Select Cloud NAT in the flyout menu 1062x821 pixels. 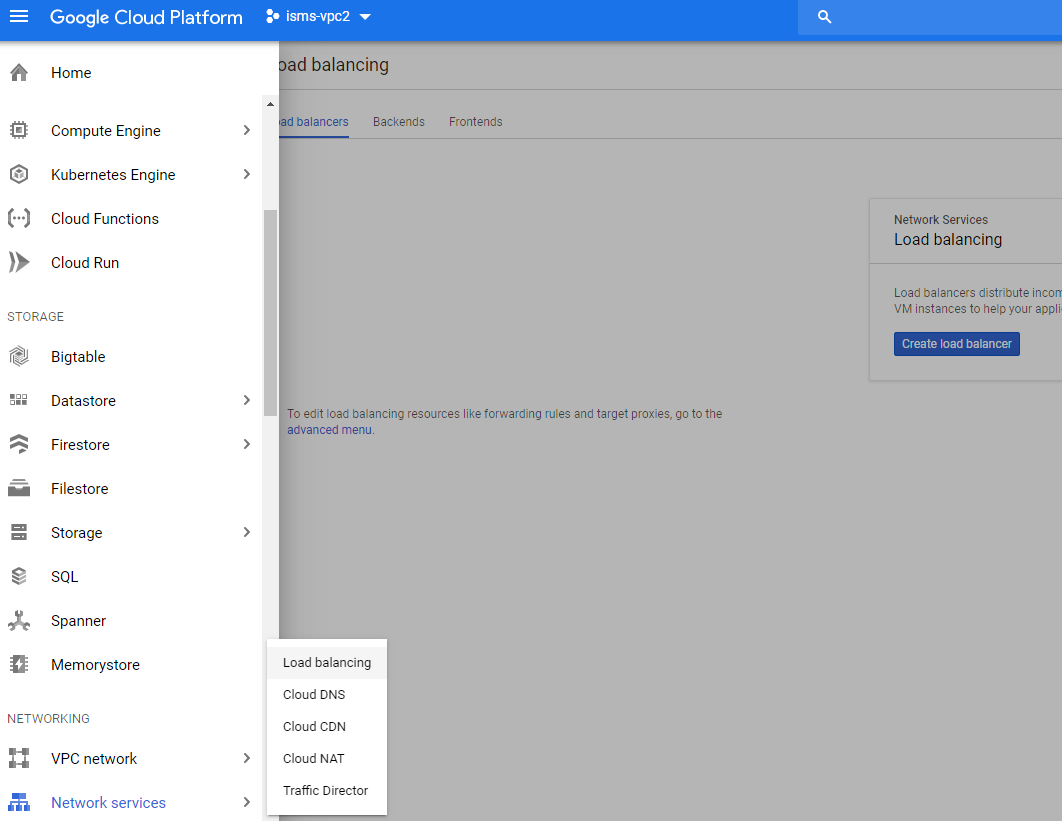pyautogui.click(x=327, y=758)
